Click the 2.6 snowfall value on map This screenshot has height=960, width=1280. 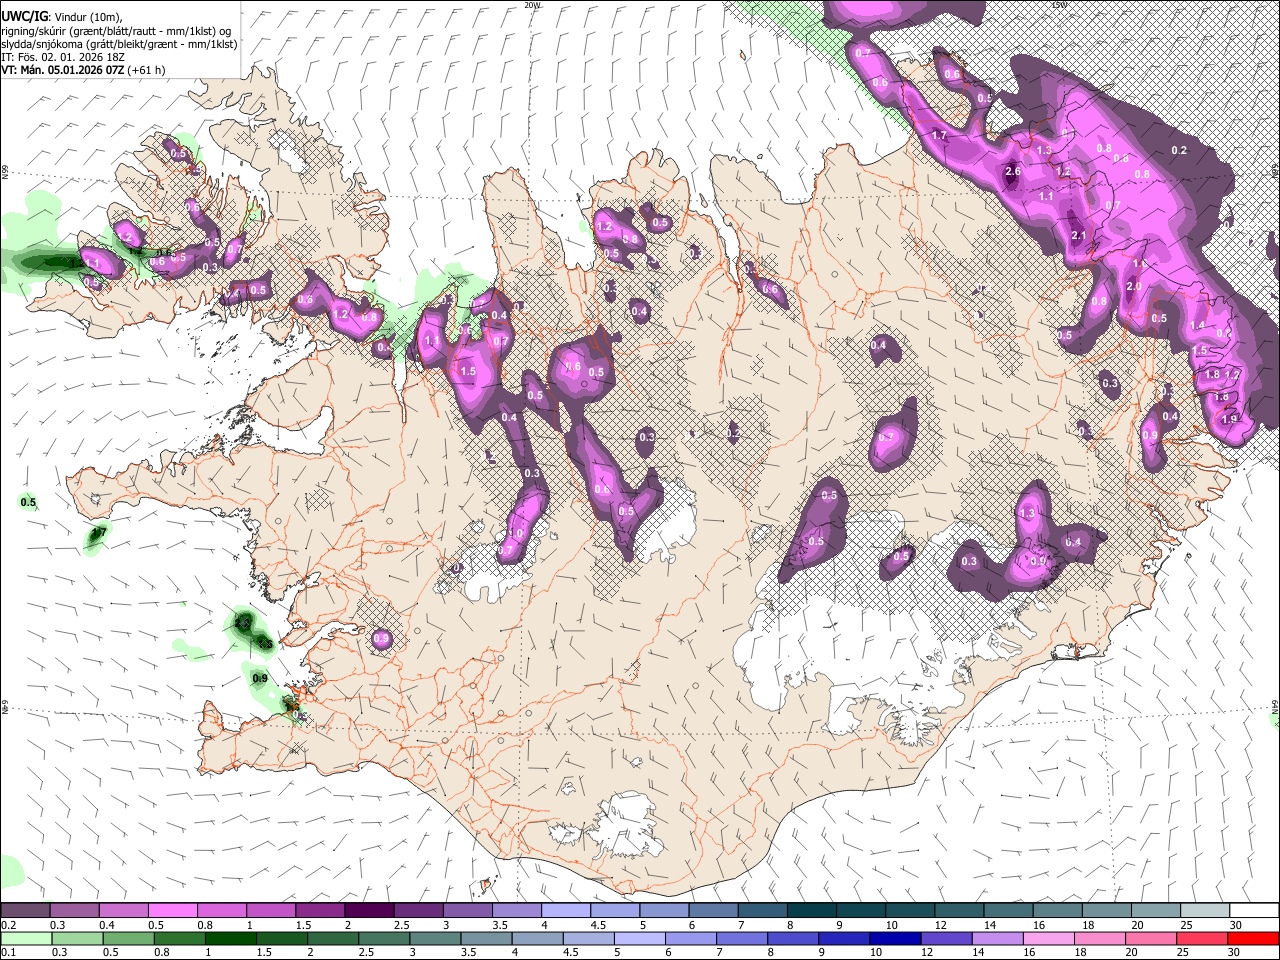click(x=1012, y=171)
